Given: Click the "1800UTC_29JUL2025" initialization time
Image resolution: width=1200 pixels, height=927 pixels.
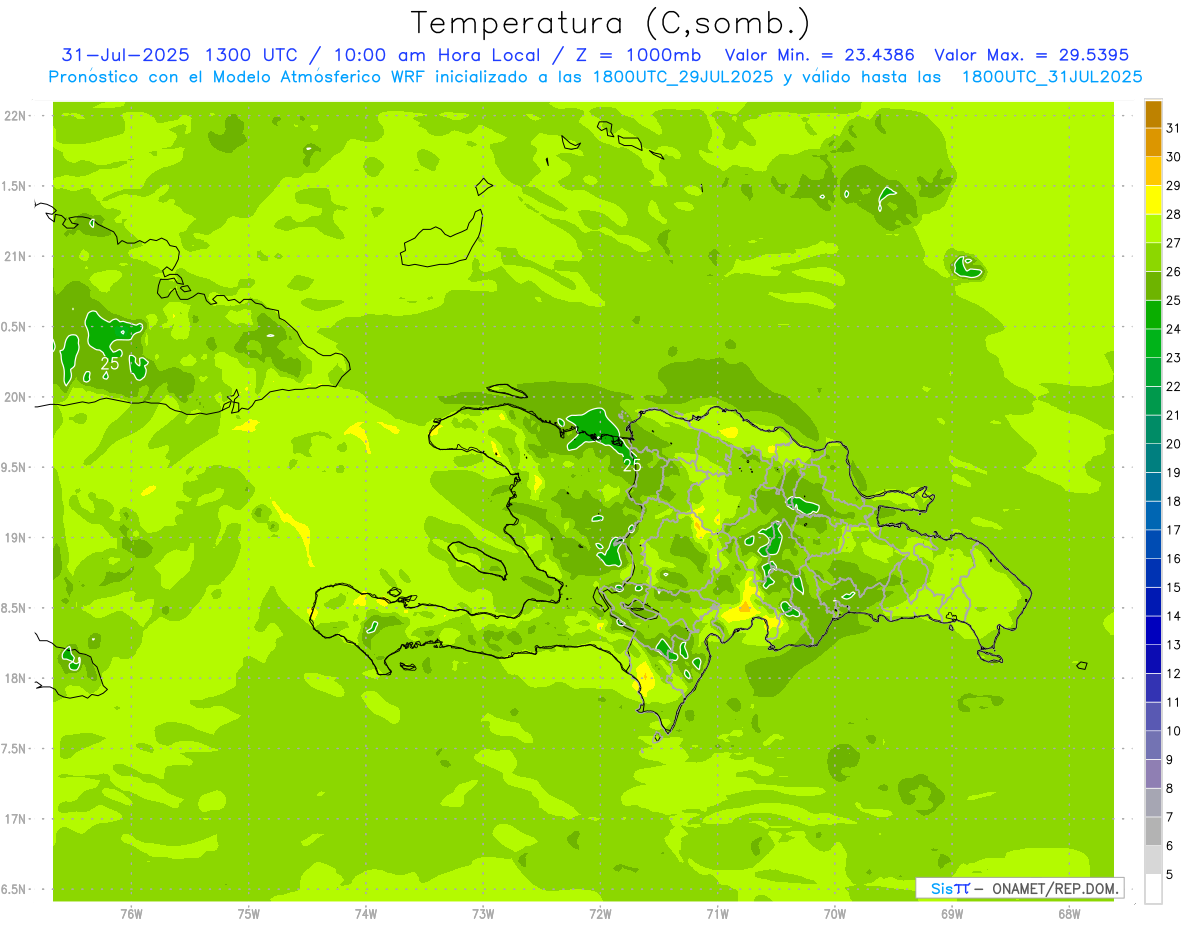Looking at the screenshot, I should (x=683, y=77).
